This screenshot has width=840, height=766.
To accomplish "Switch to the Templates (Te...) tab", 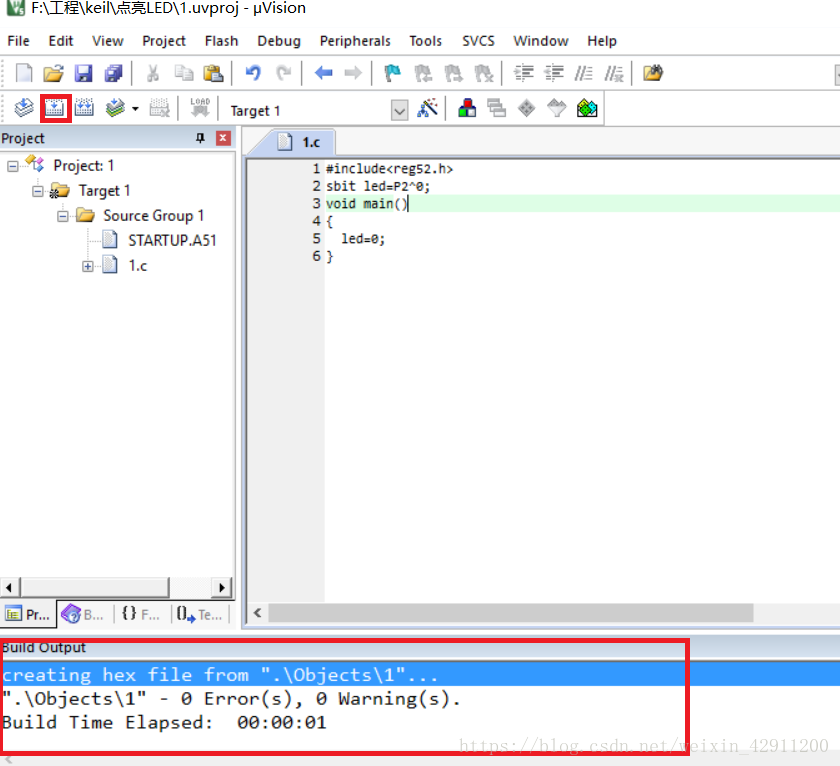I will pos(199,614).
